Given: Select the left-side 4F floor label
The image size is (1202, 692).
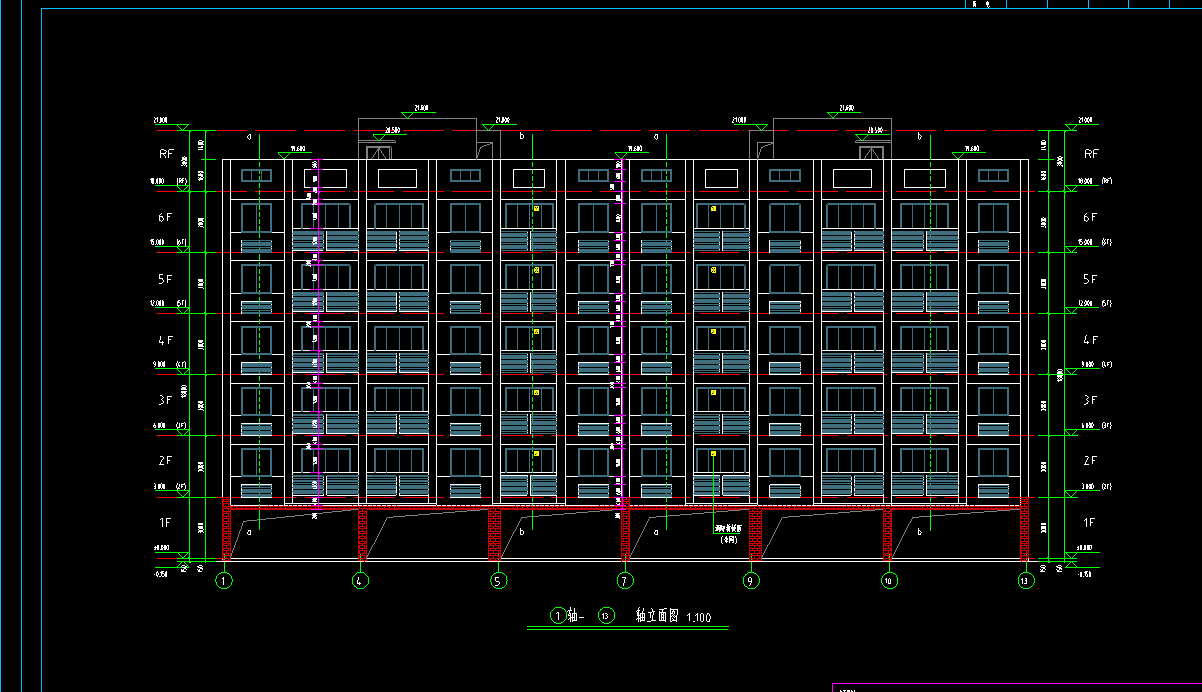Looking at the screenshot, I should click(x=166, y=340).
